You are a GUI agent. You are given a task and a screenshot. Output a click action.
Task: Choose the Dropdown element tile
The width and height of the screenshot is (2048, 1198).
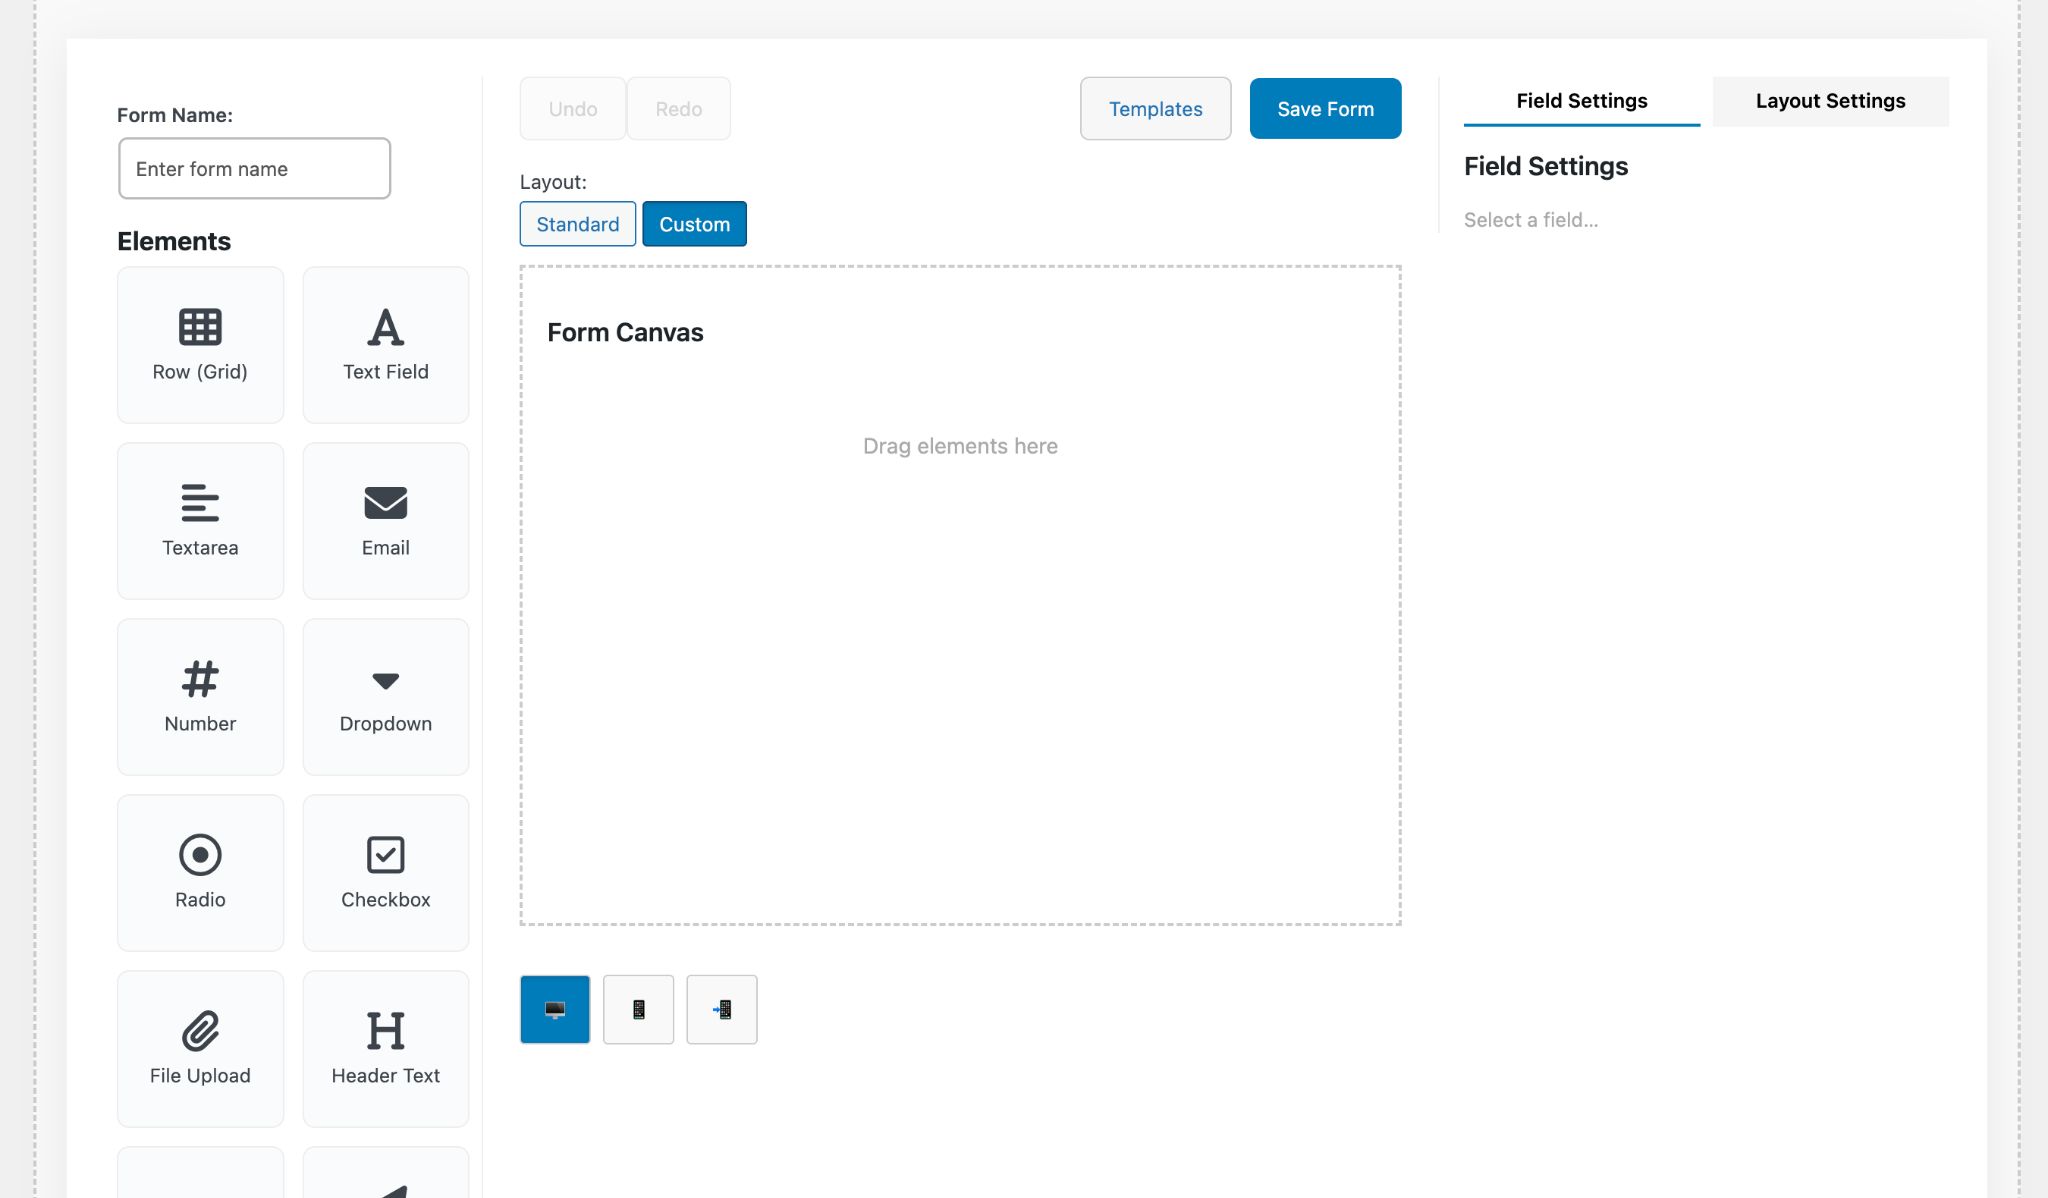click(x=385, y=696)
